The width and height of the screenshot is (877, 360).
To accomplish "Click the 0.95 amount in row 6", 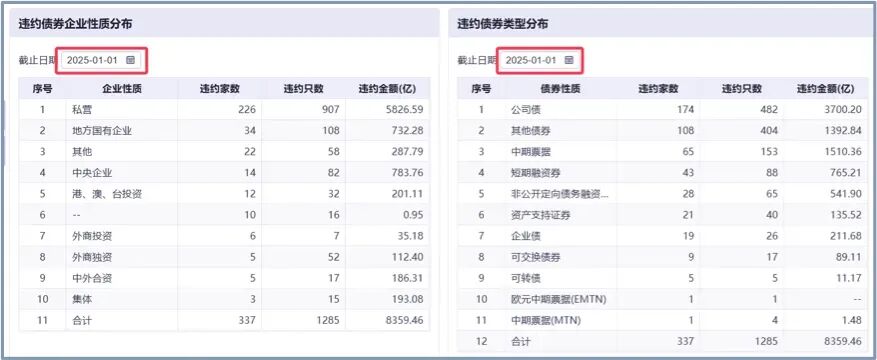I will pyautogui.click(x=413, y=215).
